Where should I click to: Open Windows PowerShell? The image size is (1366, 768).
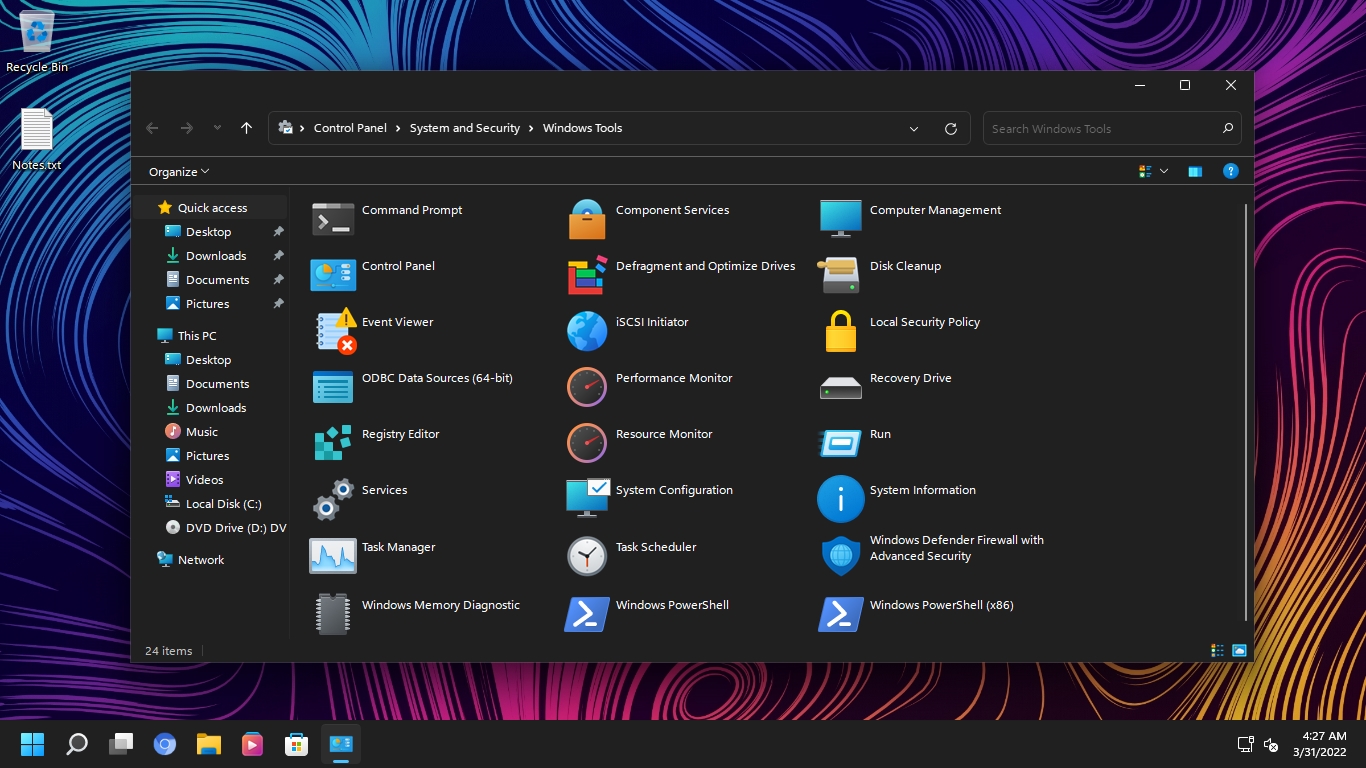point(673,605)
